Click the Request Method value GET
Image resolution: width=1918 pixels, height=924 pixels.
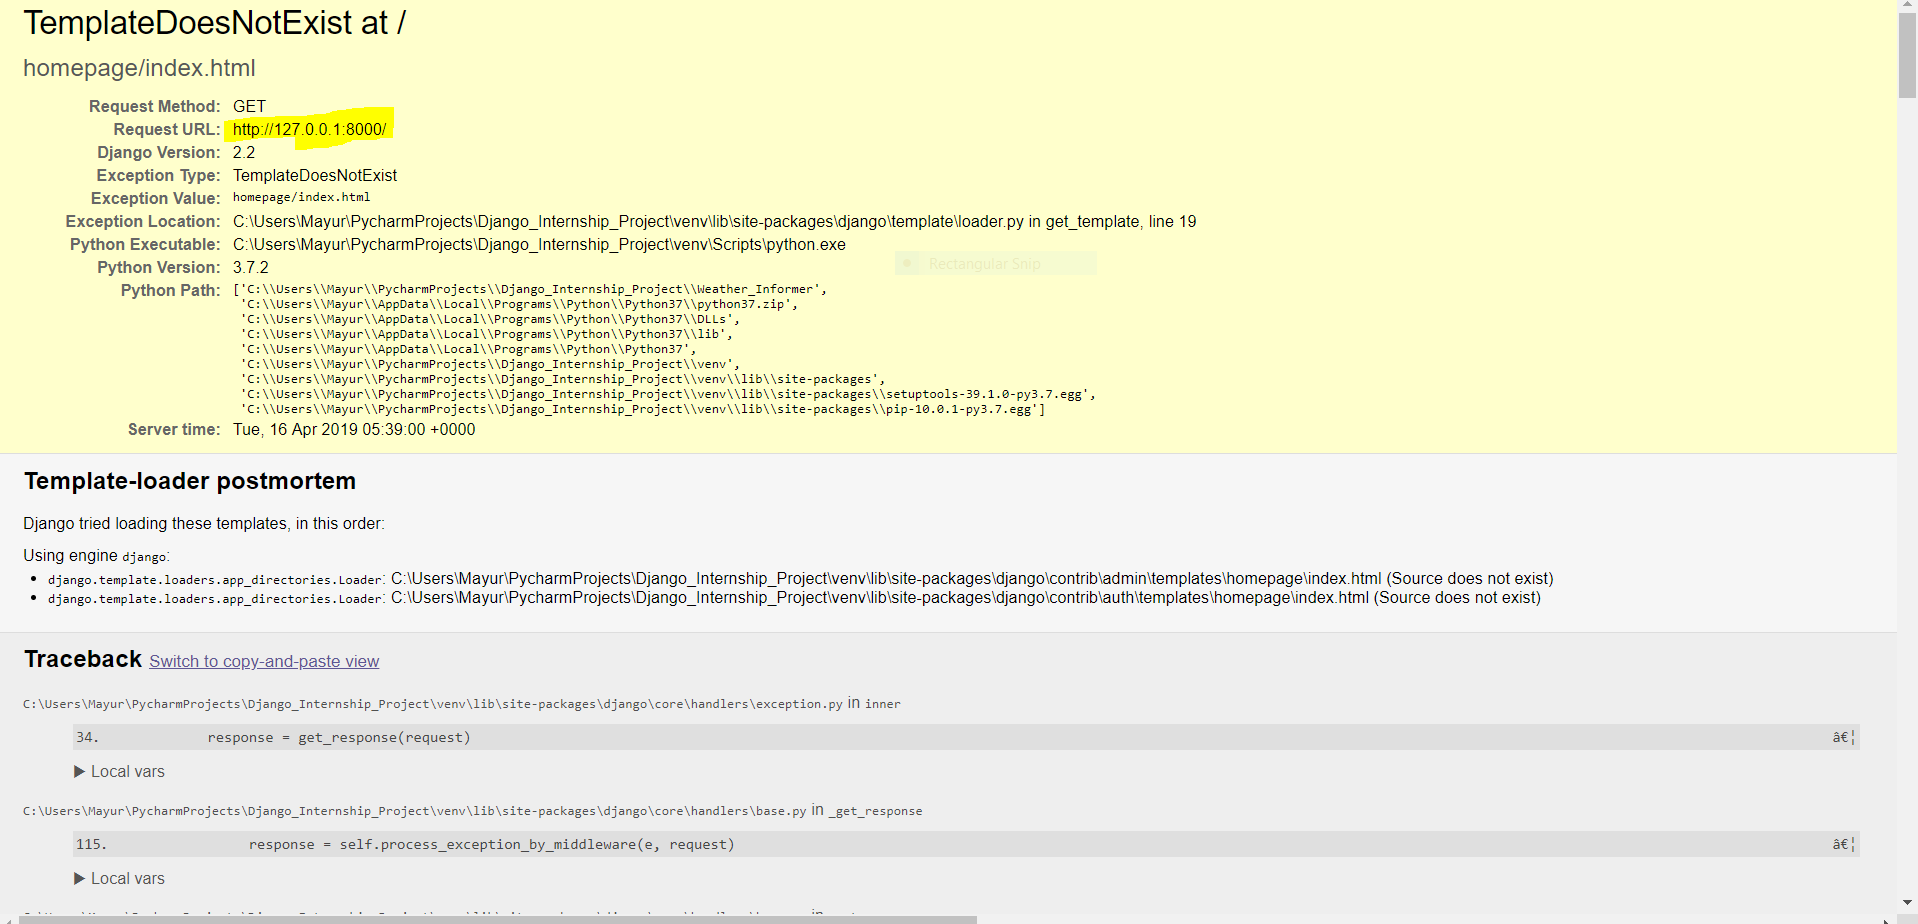click(249, 106)
